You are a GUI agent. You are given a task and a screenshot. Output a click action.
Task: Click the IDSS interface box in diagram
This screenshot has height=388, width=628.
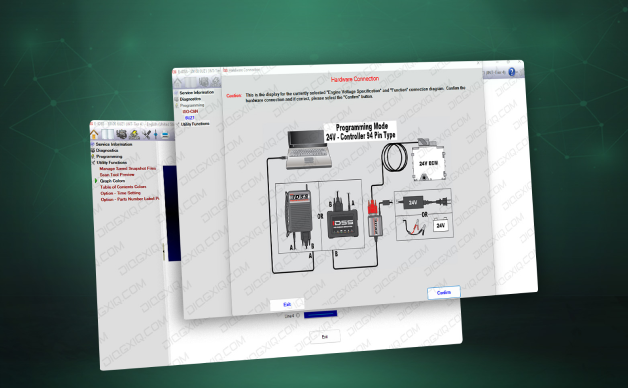[343, 226]
